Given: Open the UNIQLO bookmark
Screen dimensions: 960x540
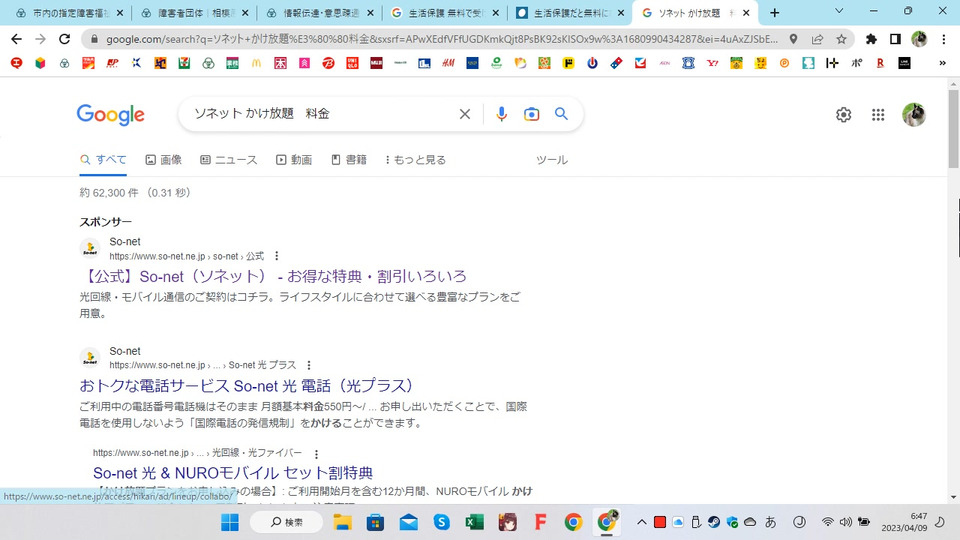Looking at the screenshot, I should (352, 63).
